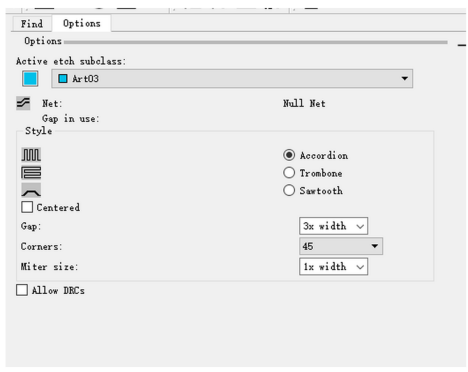The width and height of the screenshot is (468, 372).
Task: Select the Trombone style icon
Action: coord(31,173)
